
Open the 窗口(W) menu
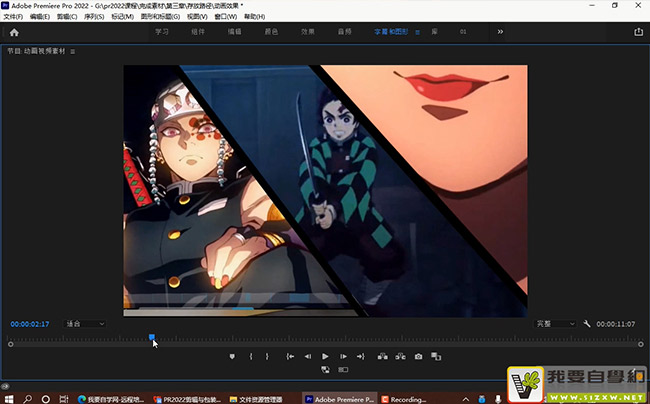point(226,17)
